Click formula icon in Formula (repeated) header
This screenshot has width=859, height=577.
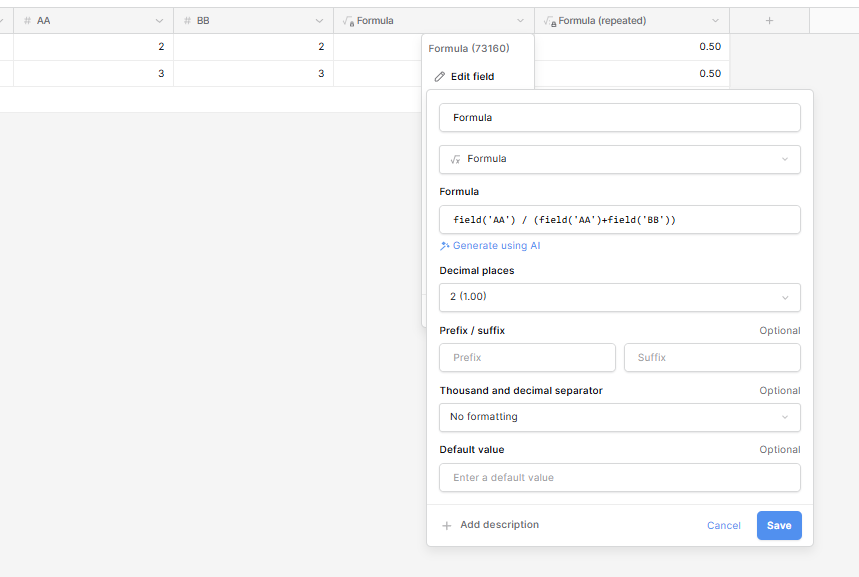tap(550, 21)
